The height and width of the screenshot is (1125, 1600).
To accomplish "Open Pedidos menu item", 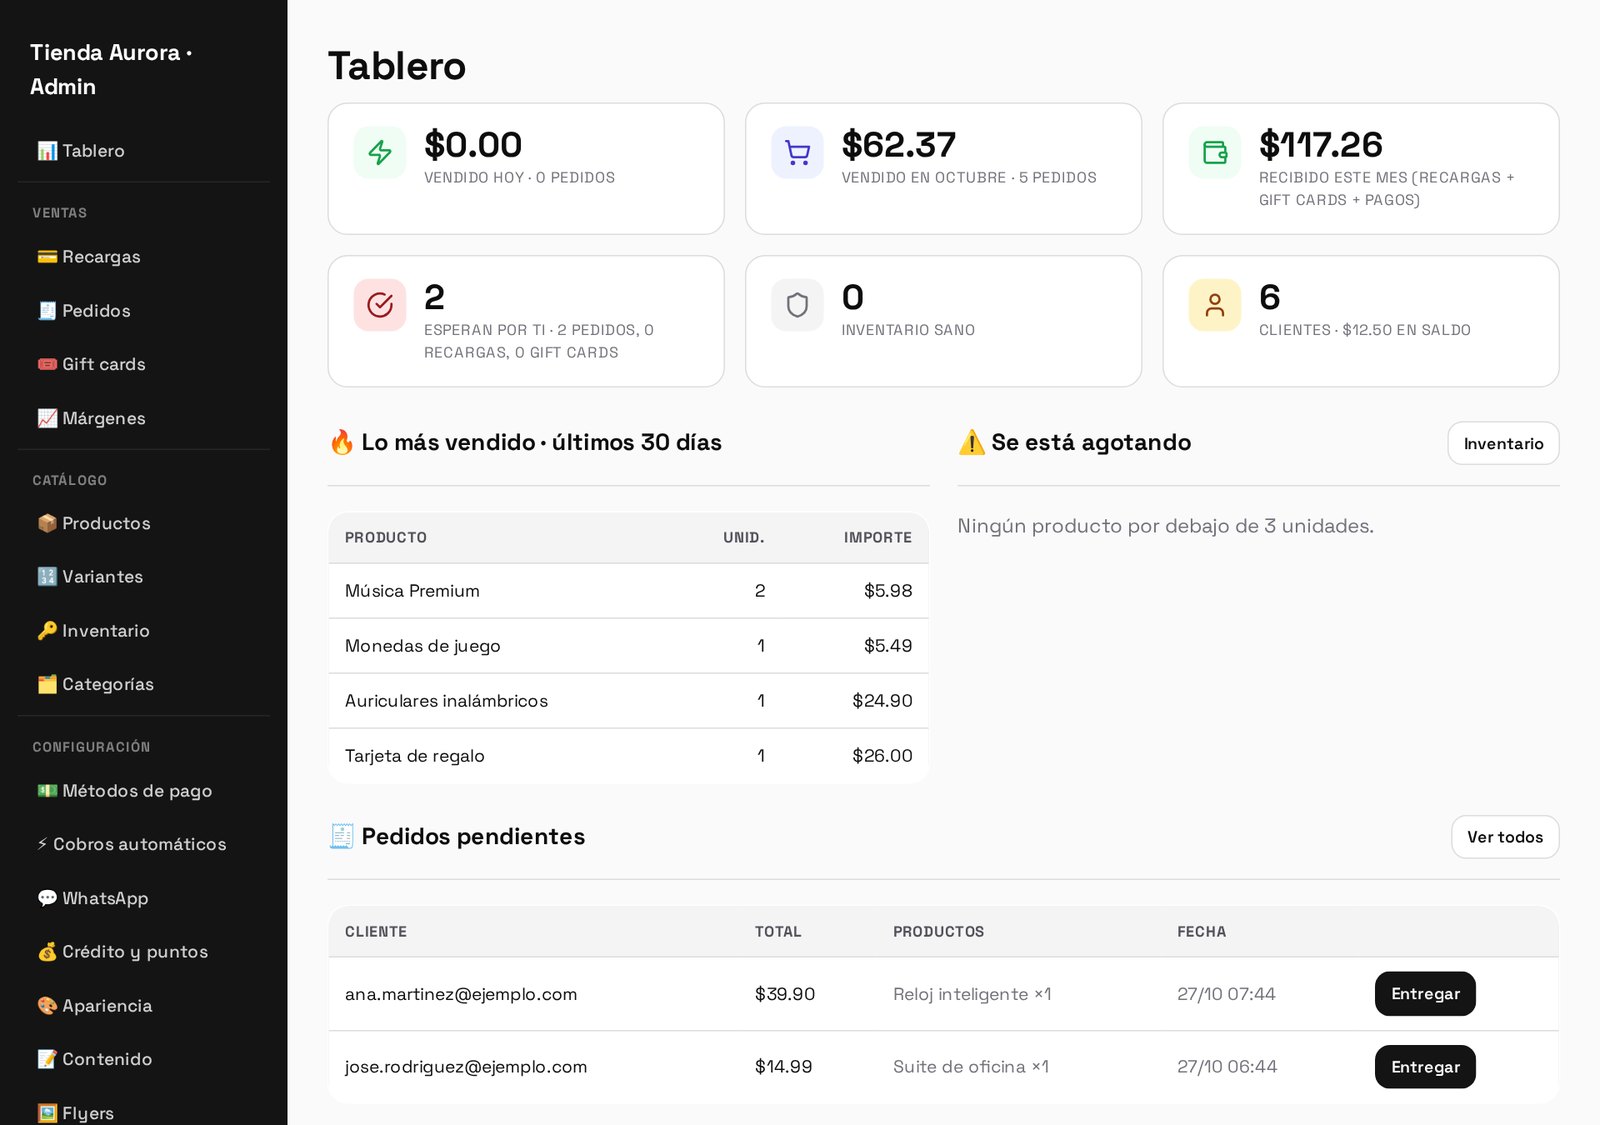I will point(143,311).
